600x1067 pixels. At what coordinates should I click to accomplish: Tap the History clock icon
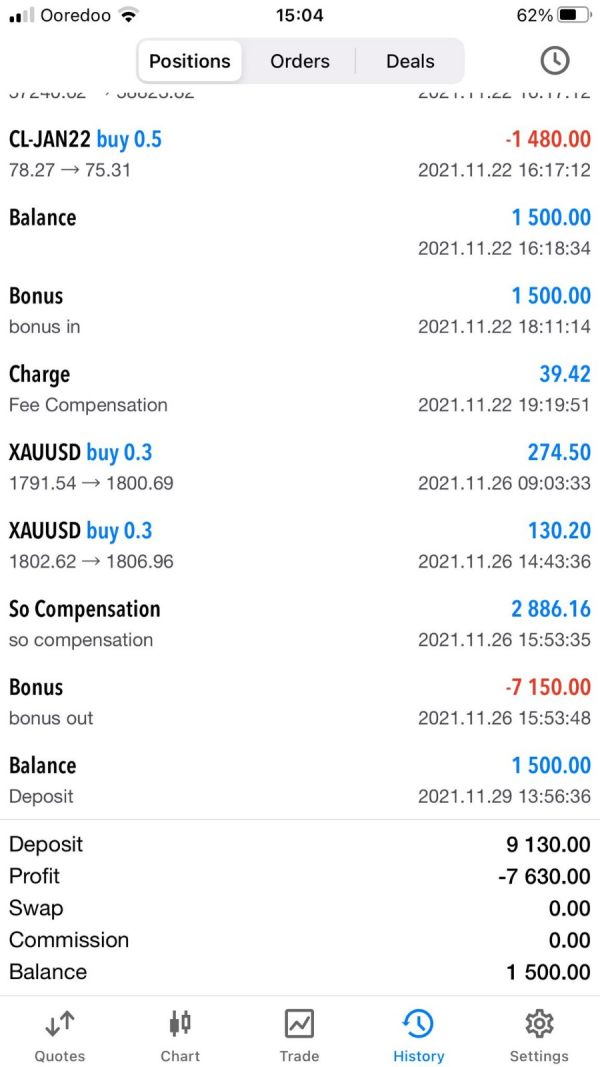(418, 1024)
